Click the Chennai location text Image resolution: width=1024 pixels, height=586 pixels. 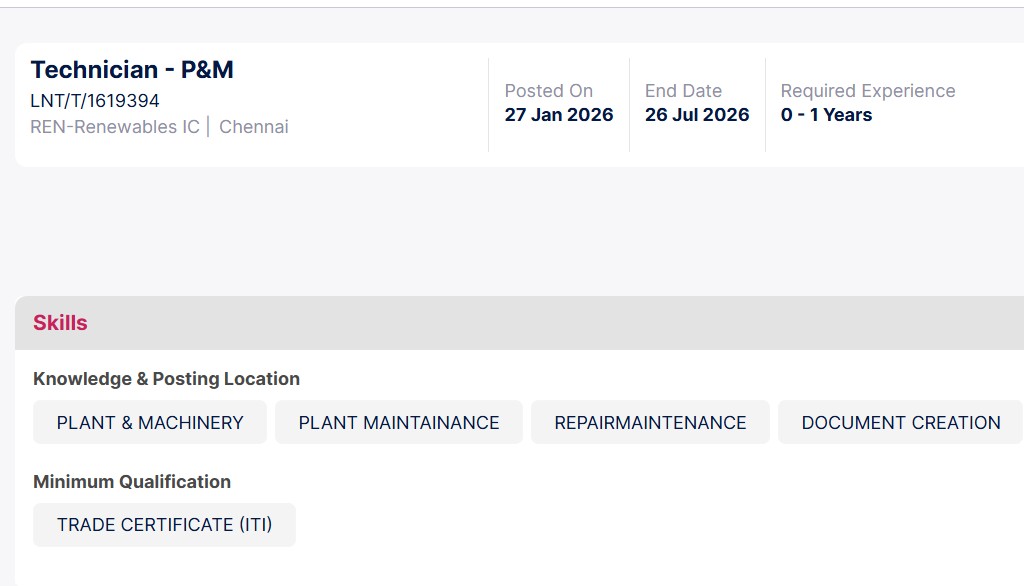point(254,127)
